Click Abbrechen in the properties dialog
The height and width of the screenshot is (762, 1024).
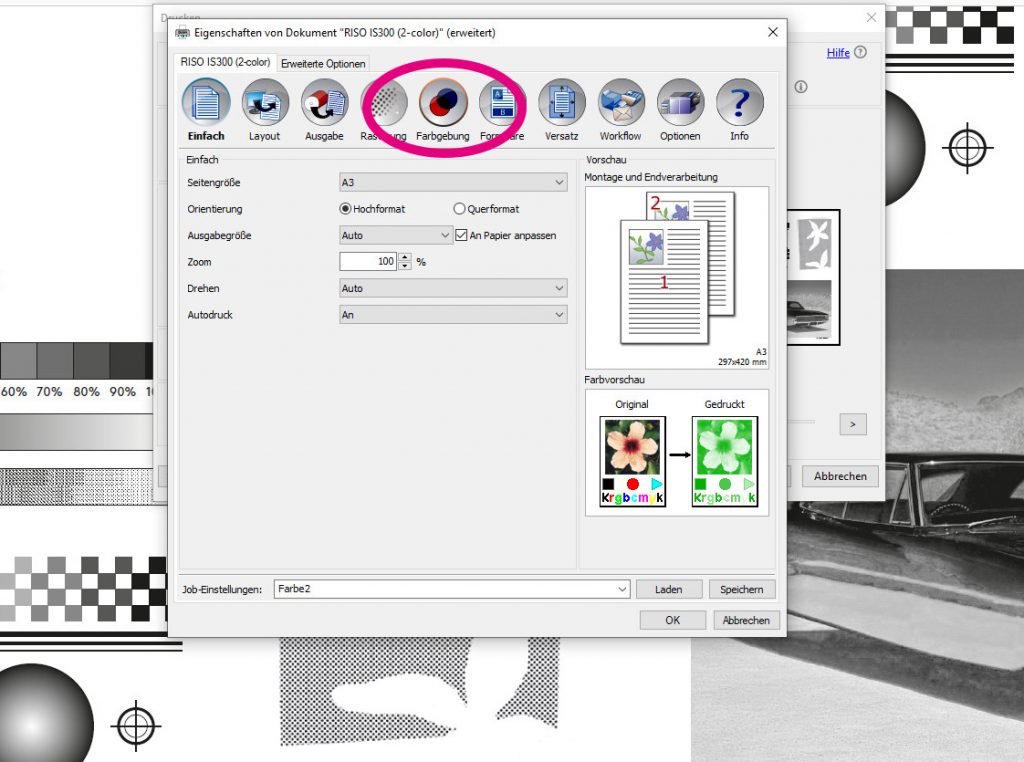tap(746, 620)
